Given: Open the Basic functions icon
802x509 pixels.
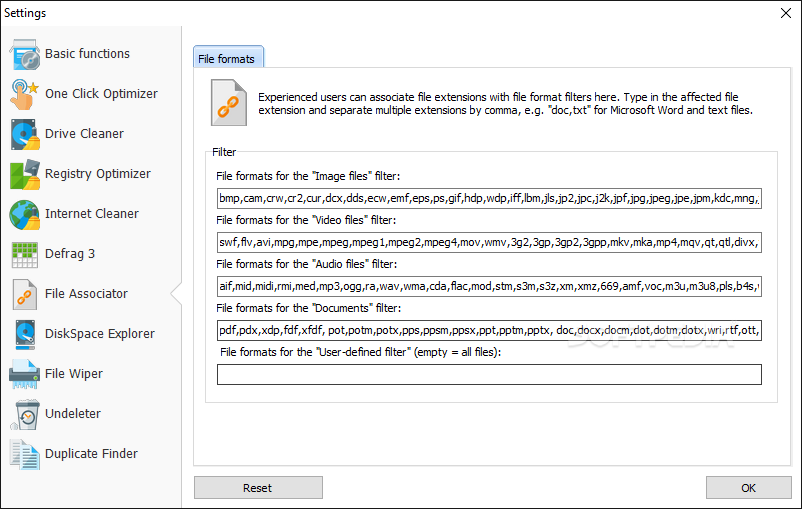Looking at the screenshot, I should pyautogui.click(x=25, y=54).
